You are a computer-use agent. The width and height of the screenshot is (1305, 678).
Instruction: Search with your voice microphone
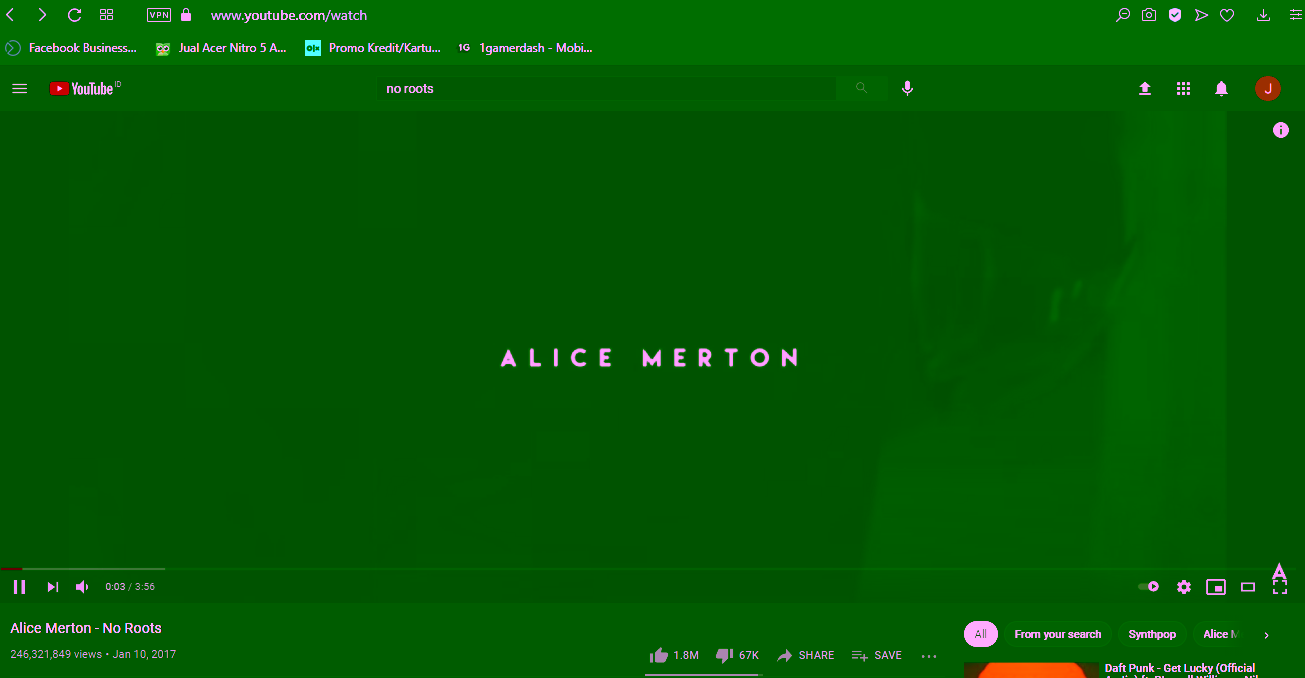tap(907, 88)
